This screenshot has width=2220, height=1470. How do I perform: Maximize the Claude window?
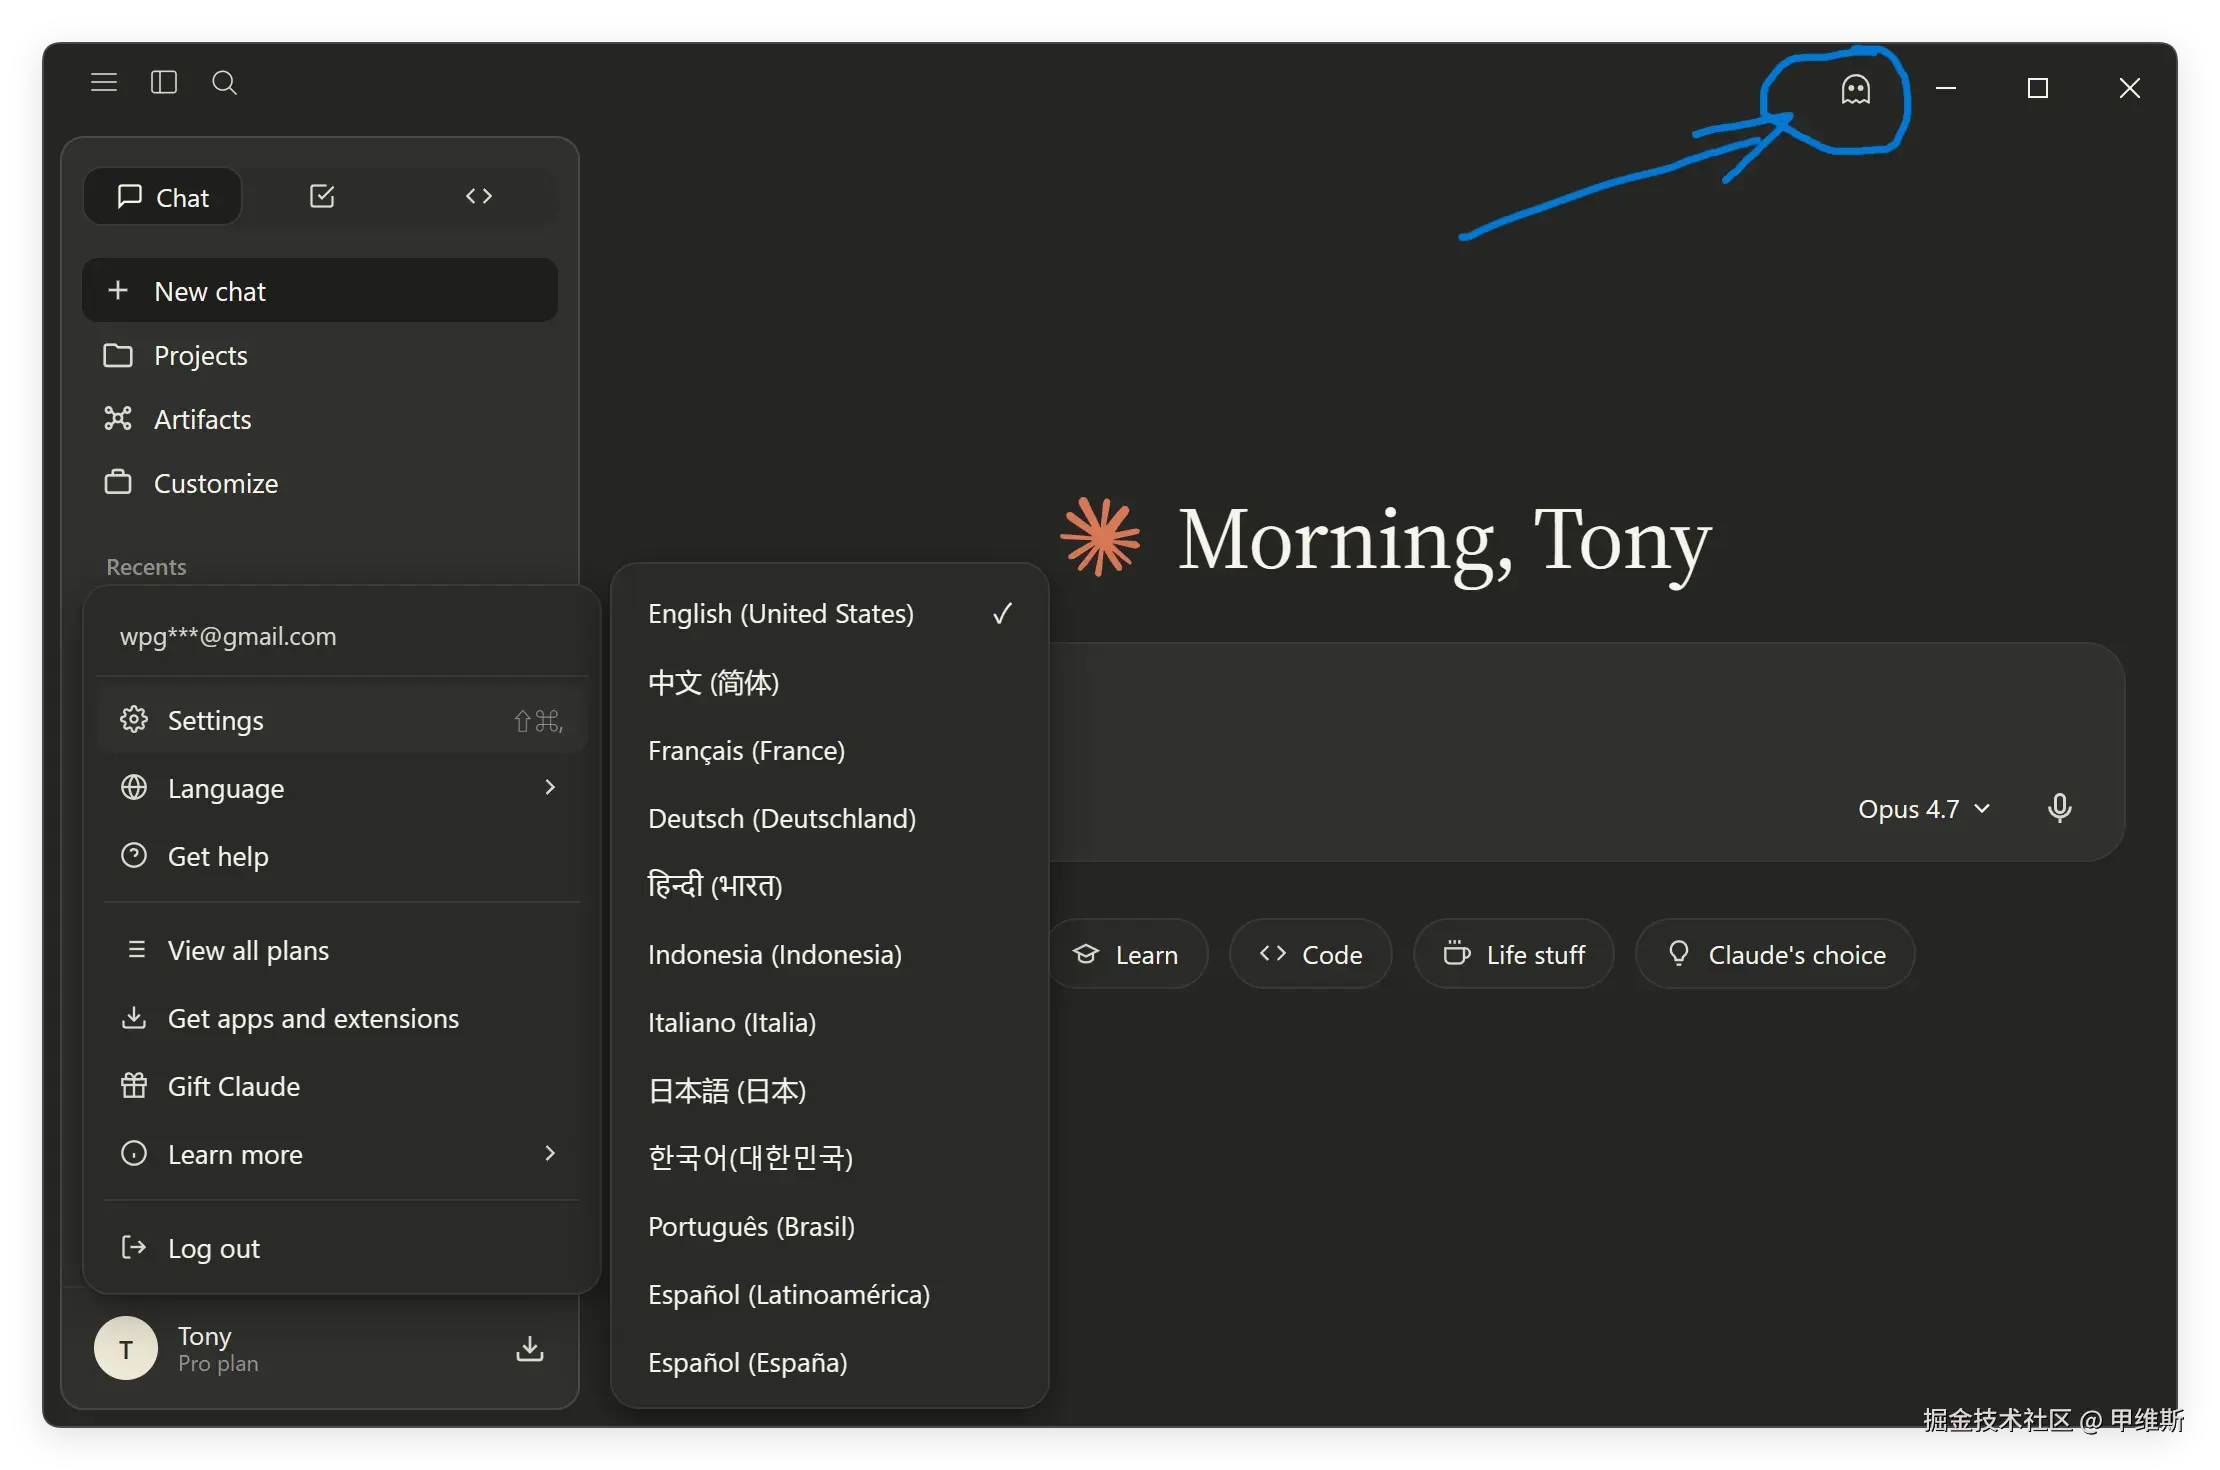tap(2038, 88)
